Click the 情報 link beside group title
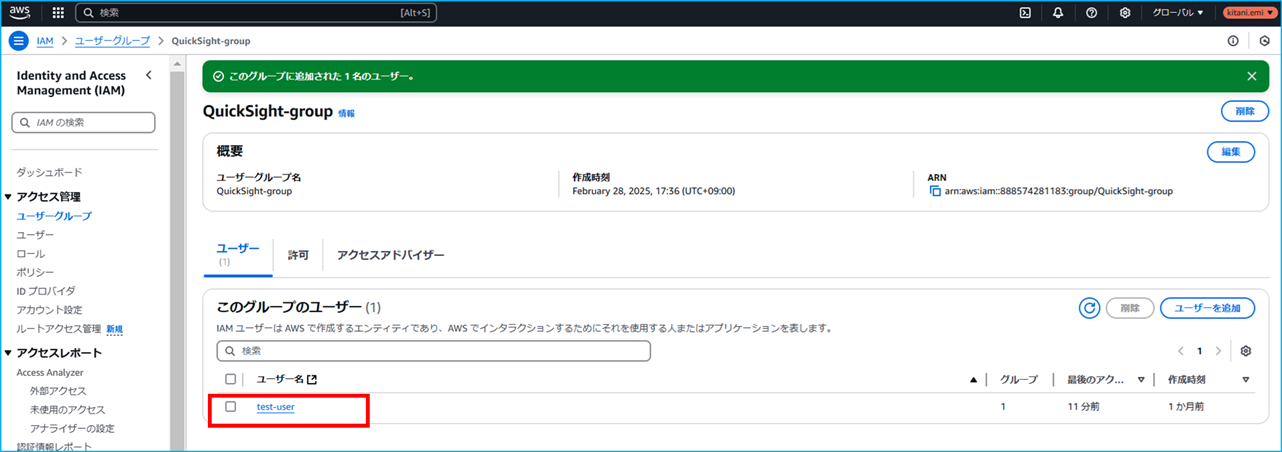Screen dimensions: 1282x452 click(346, 114)
